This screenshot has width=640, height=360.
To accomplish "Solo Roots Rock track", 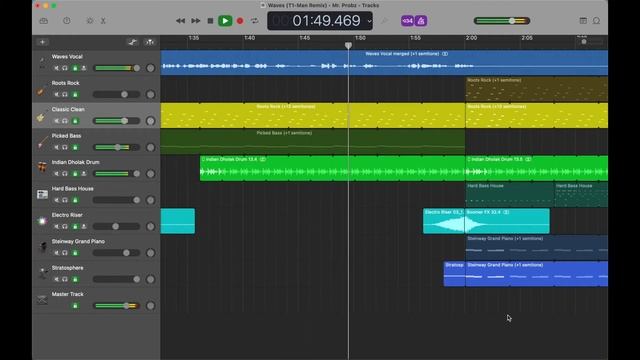I will [x=65, y=95].
